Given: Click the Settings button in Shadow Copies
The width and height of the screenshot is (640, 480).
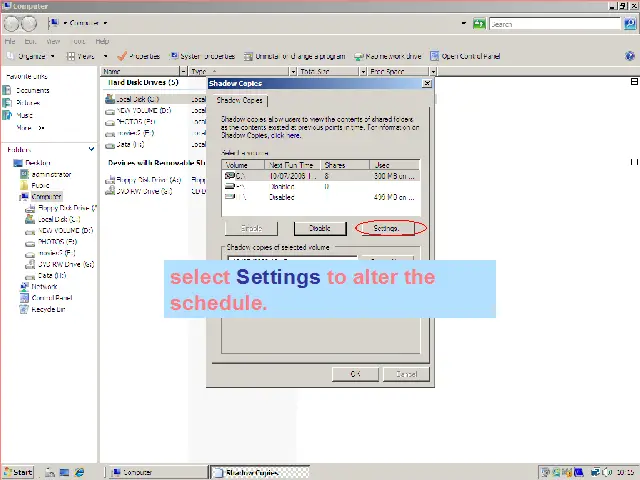Looking at the screenshot, I should (389, 229).
